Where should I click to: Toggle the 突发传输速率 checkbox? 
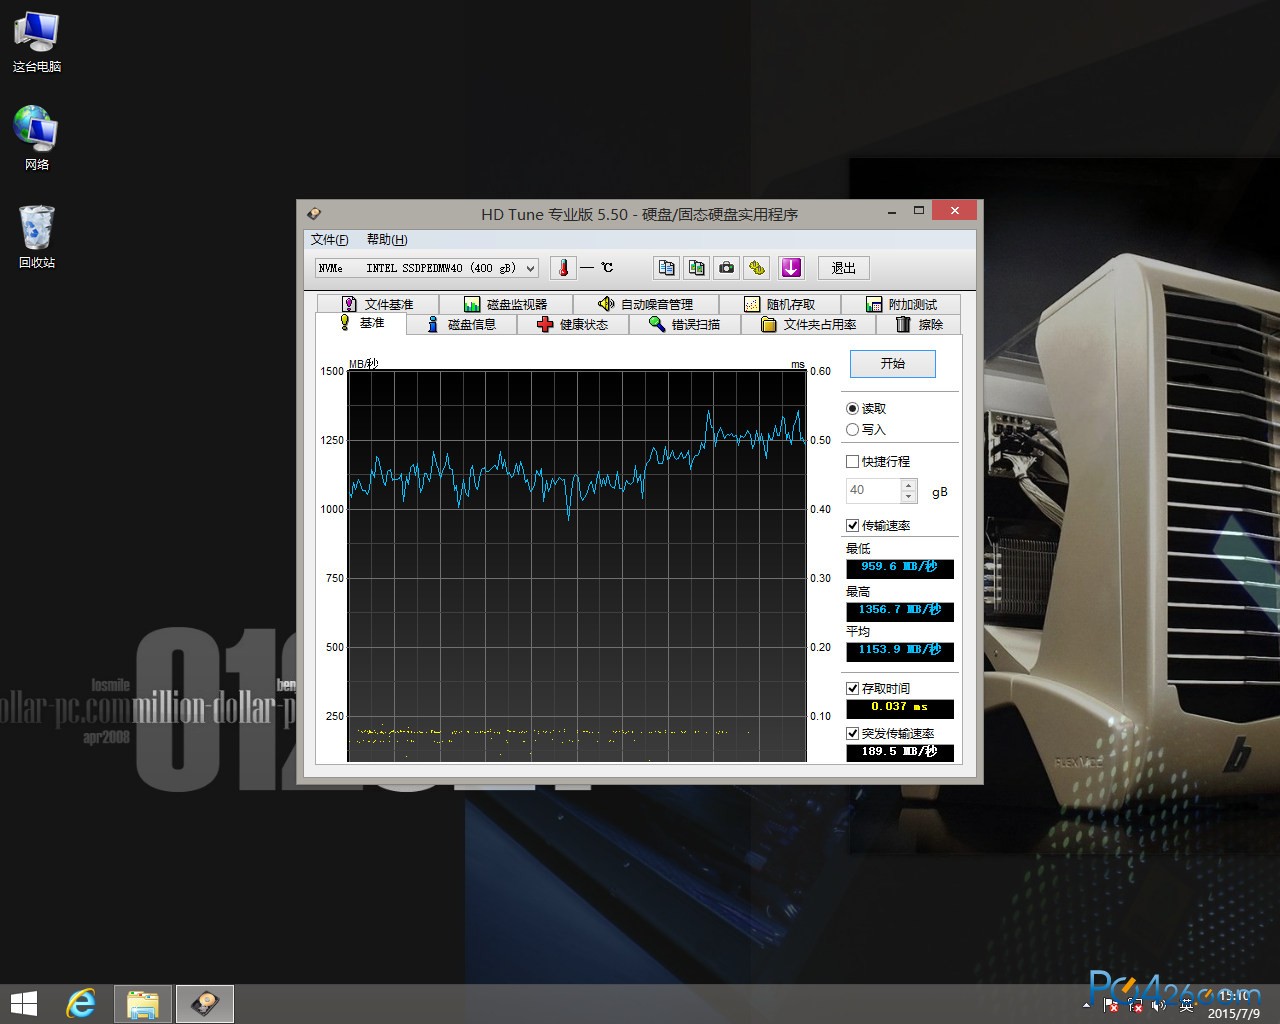852,733
